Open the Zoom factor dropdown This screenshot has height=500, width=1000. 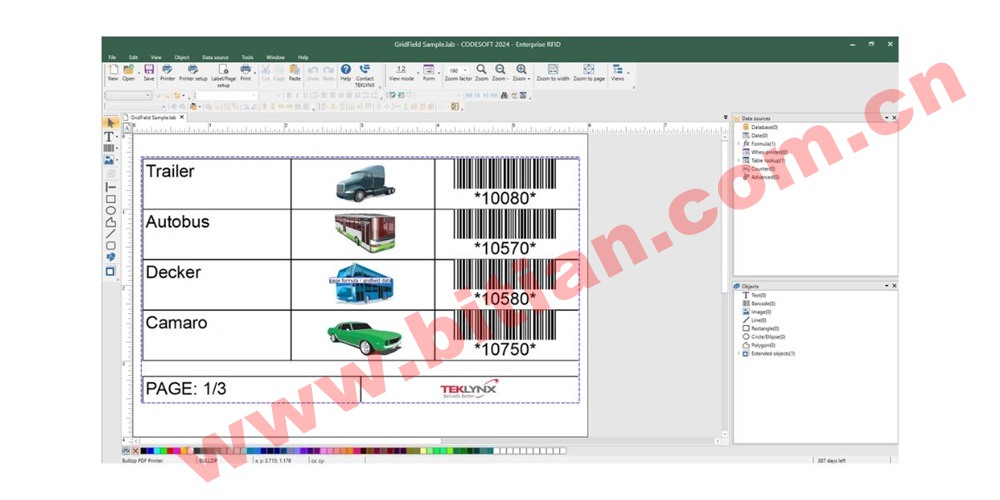[x=466, y=70]
